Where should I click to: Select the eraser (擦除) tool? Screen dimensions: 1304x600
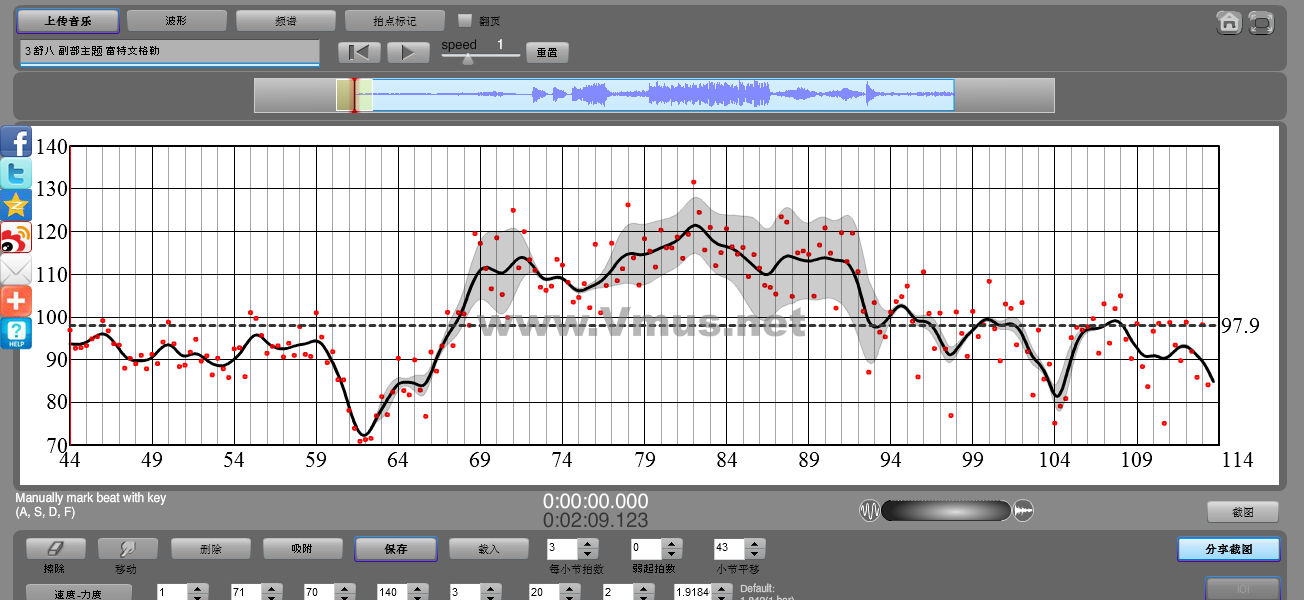click(x=56, y=549)
